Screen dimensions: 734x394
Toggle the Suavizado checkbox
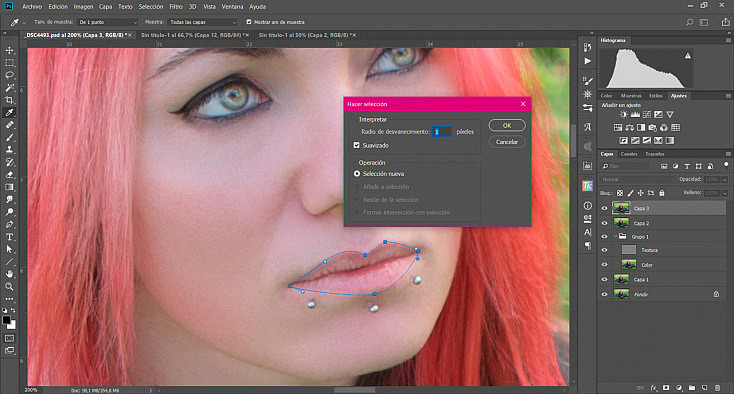coord(357,145)
